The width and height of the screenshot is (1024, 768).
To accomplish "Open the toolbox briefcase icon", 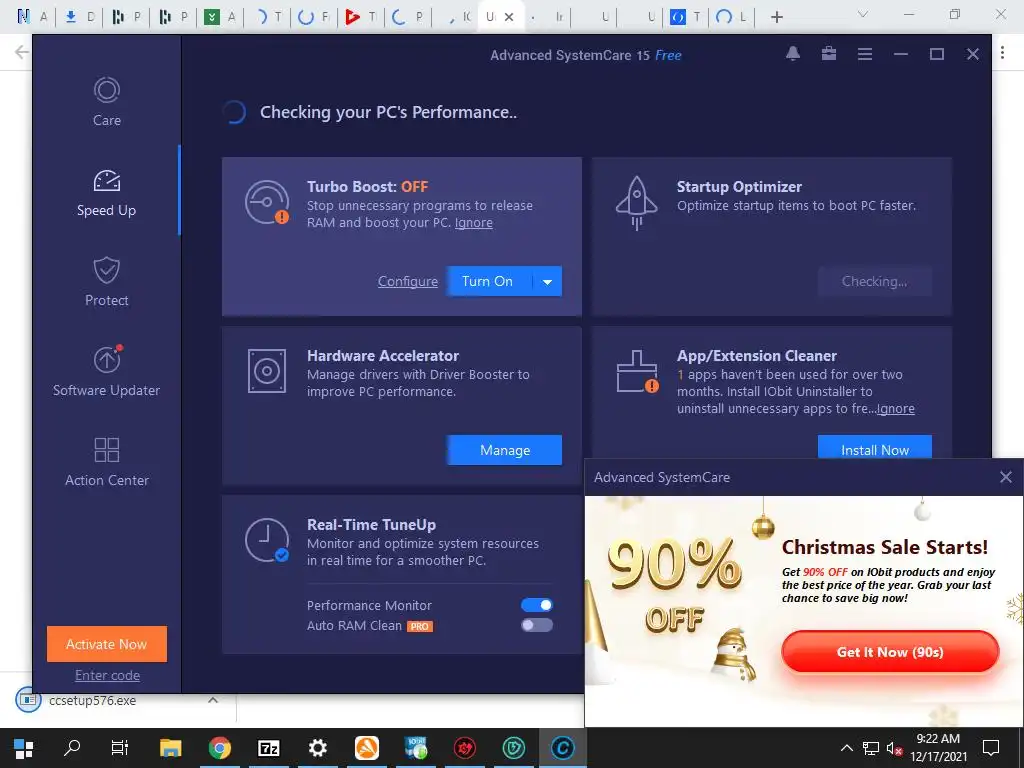I will click(x=829, y=54).
